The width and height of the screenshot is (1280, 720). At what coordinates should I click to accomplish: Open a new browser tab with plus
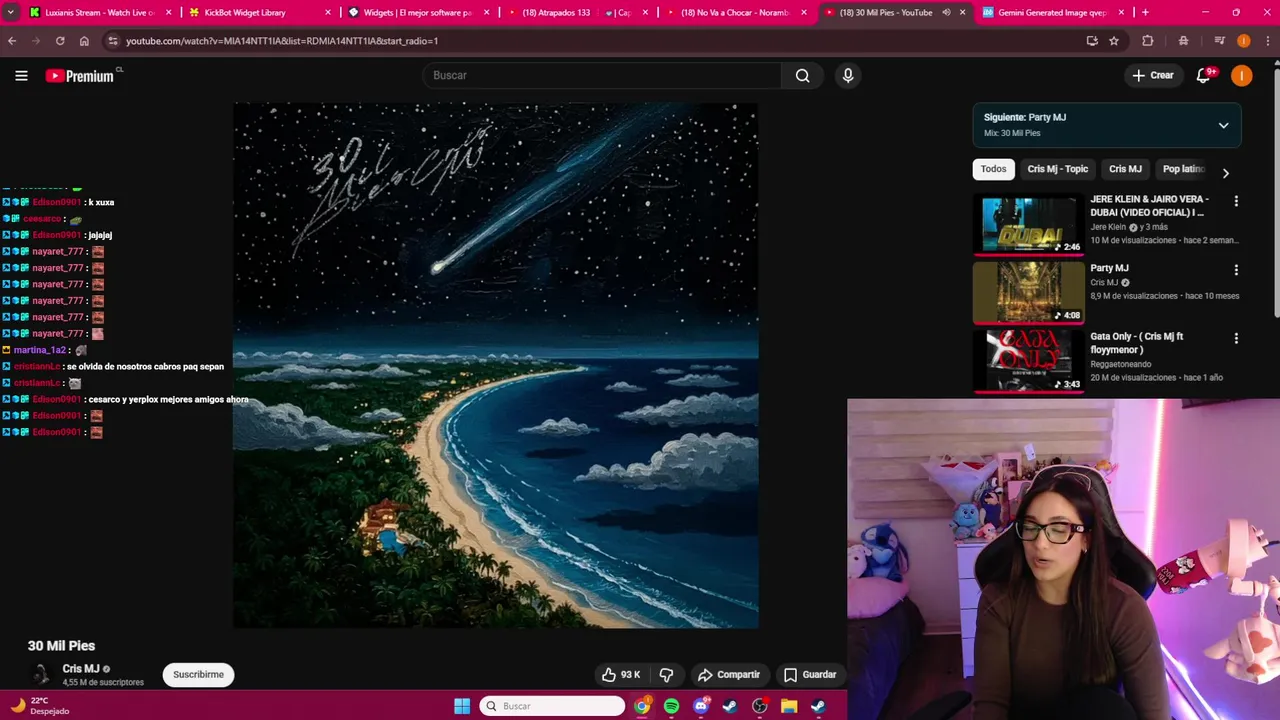pyautogui.click(x=1145, y=12)
